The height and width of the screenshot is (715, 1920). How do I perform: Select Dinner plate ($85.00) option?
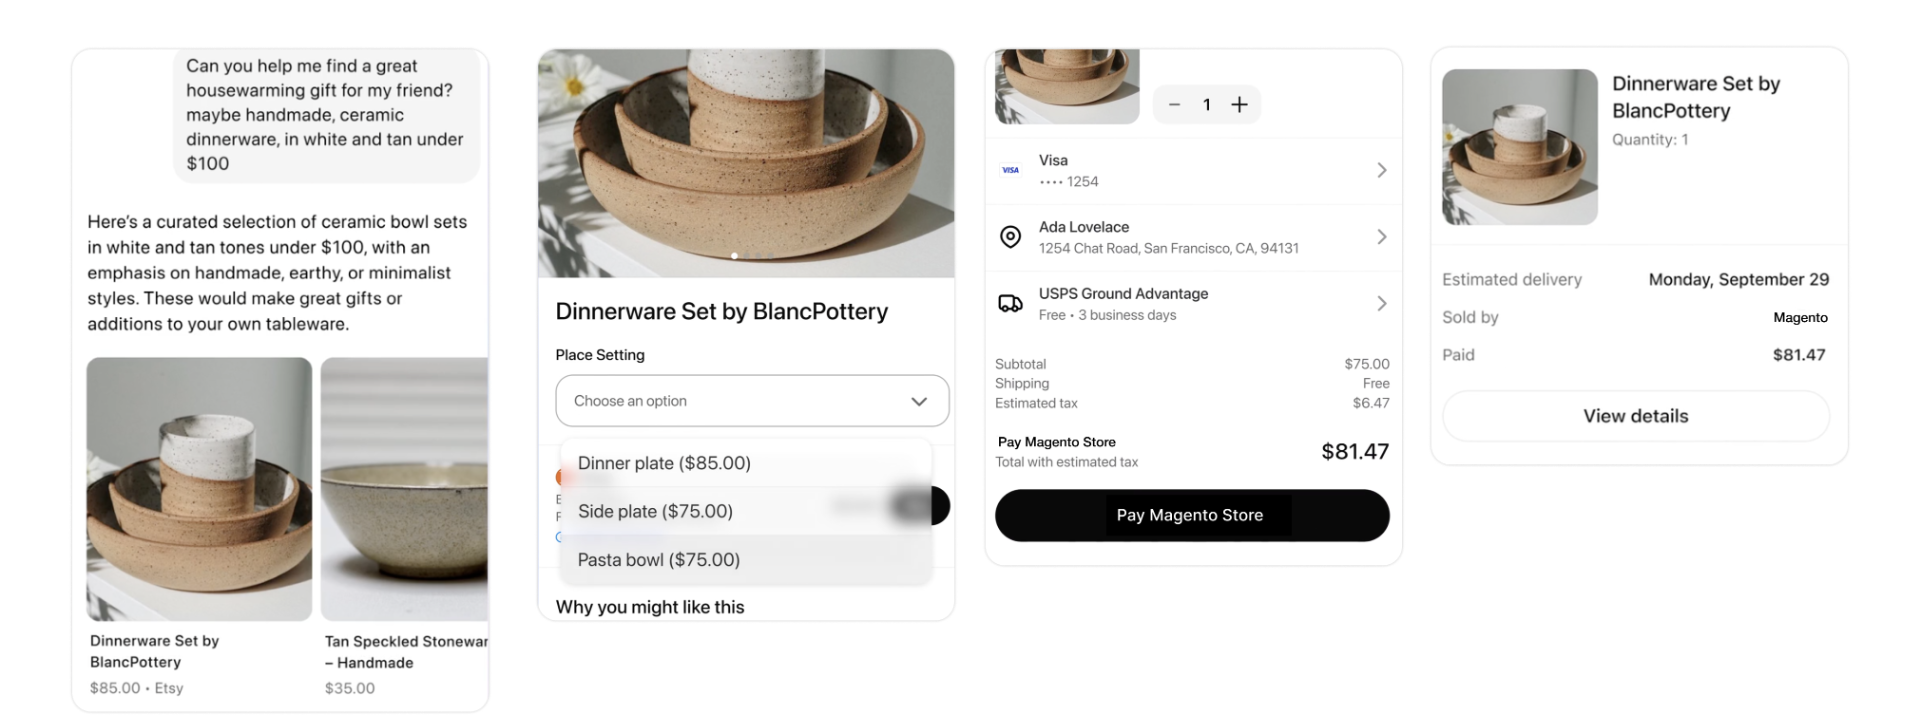point(664,463)
